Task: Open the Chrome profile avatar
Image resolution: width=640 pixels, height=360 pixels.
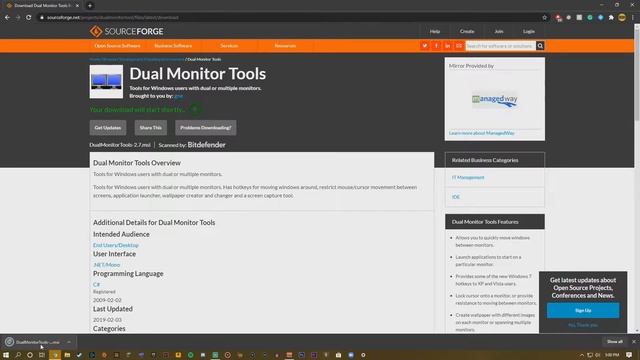Action: tap(622, 18)
